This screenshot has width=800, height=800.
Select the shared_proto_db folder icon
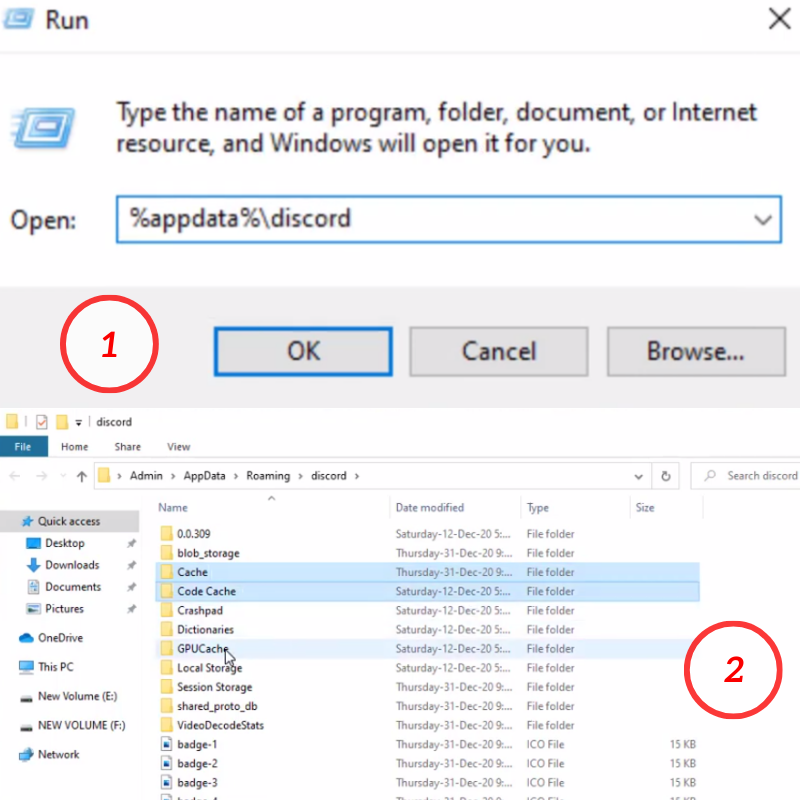[x=166, y=706]
